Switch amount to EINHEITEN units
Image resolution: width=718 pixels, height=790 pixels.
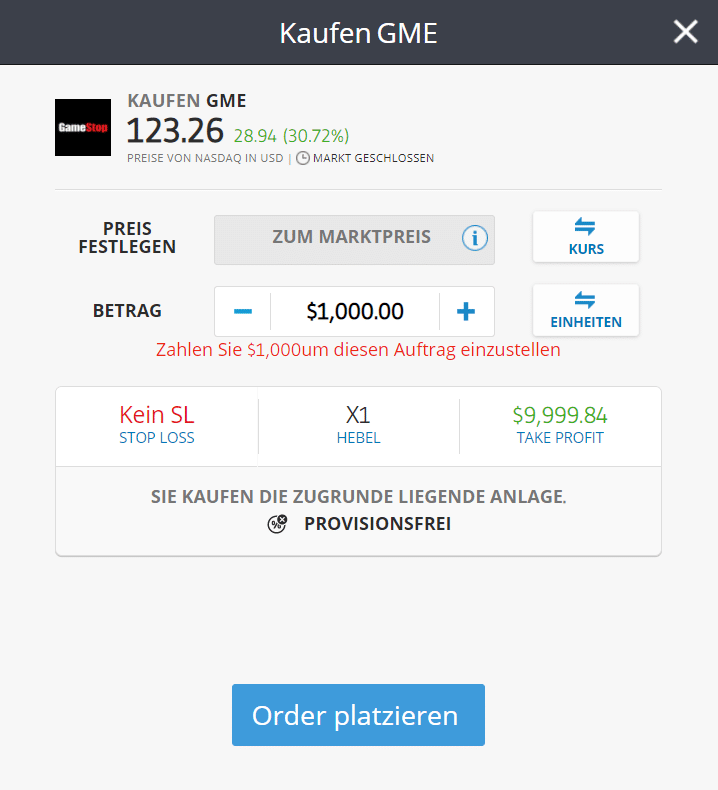tap(586, 310)
